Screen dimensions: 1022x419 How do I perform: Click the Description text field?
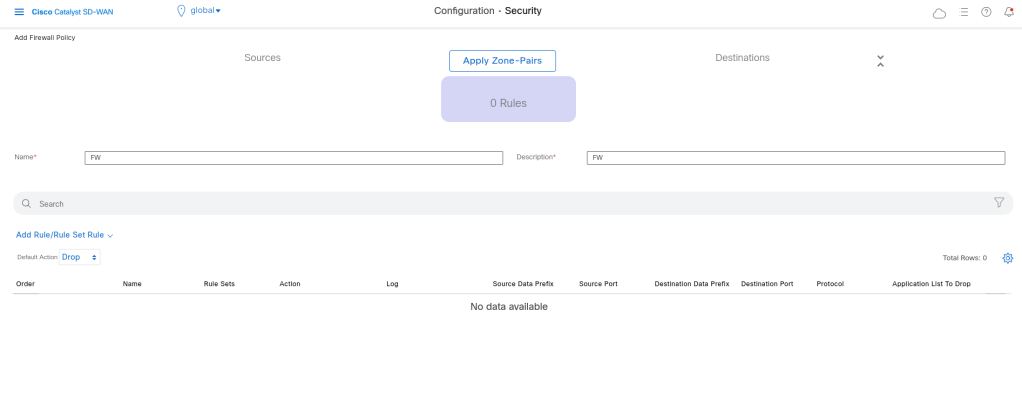click(x=795, y=158)
